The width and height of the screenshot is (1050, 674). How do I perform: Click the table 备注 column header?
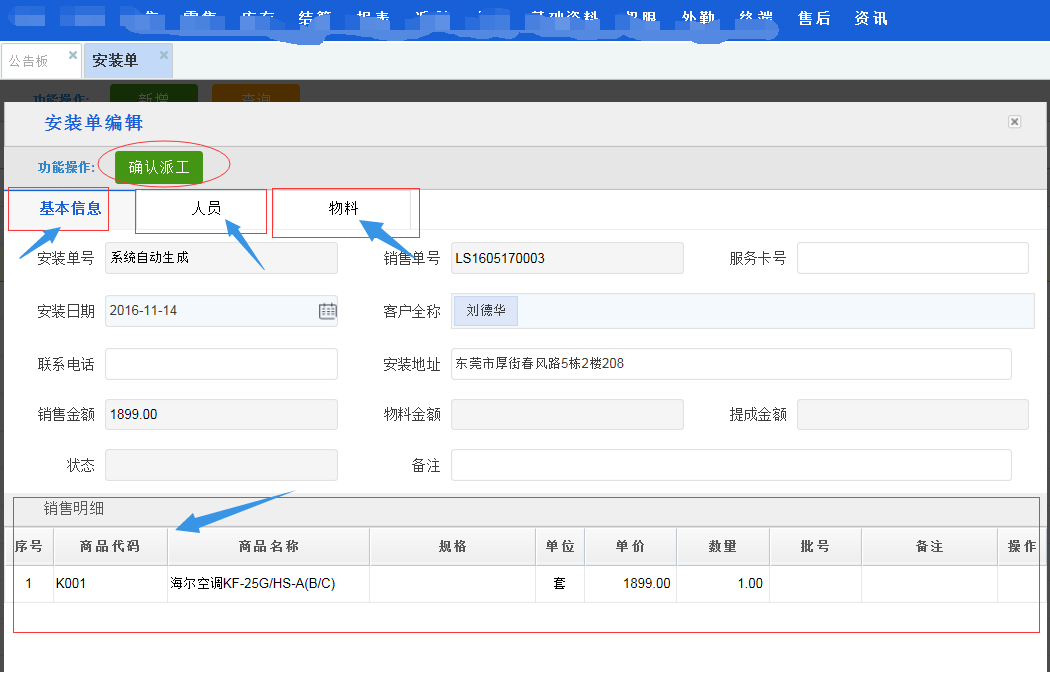coord(929,547)
